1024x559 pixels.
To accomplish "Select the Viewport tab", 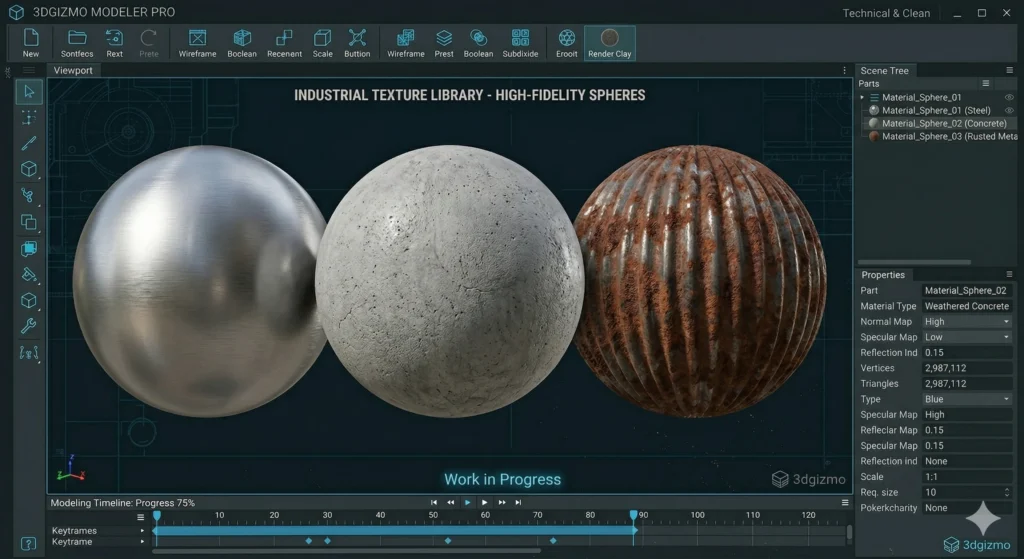I will pyautogui.click(x=73, y=70).
